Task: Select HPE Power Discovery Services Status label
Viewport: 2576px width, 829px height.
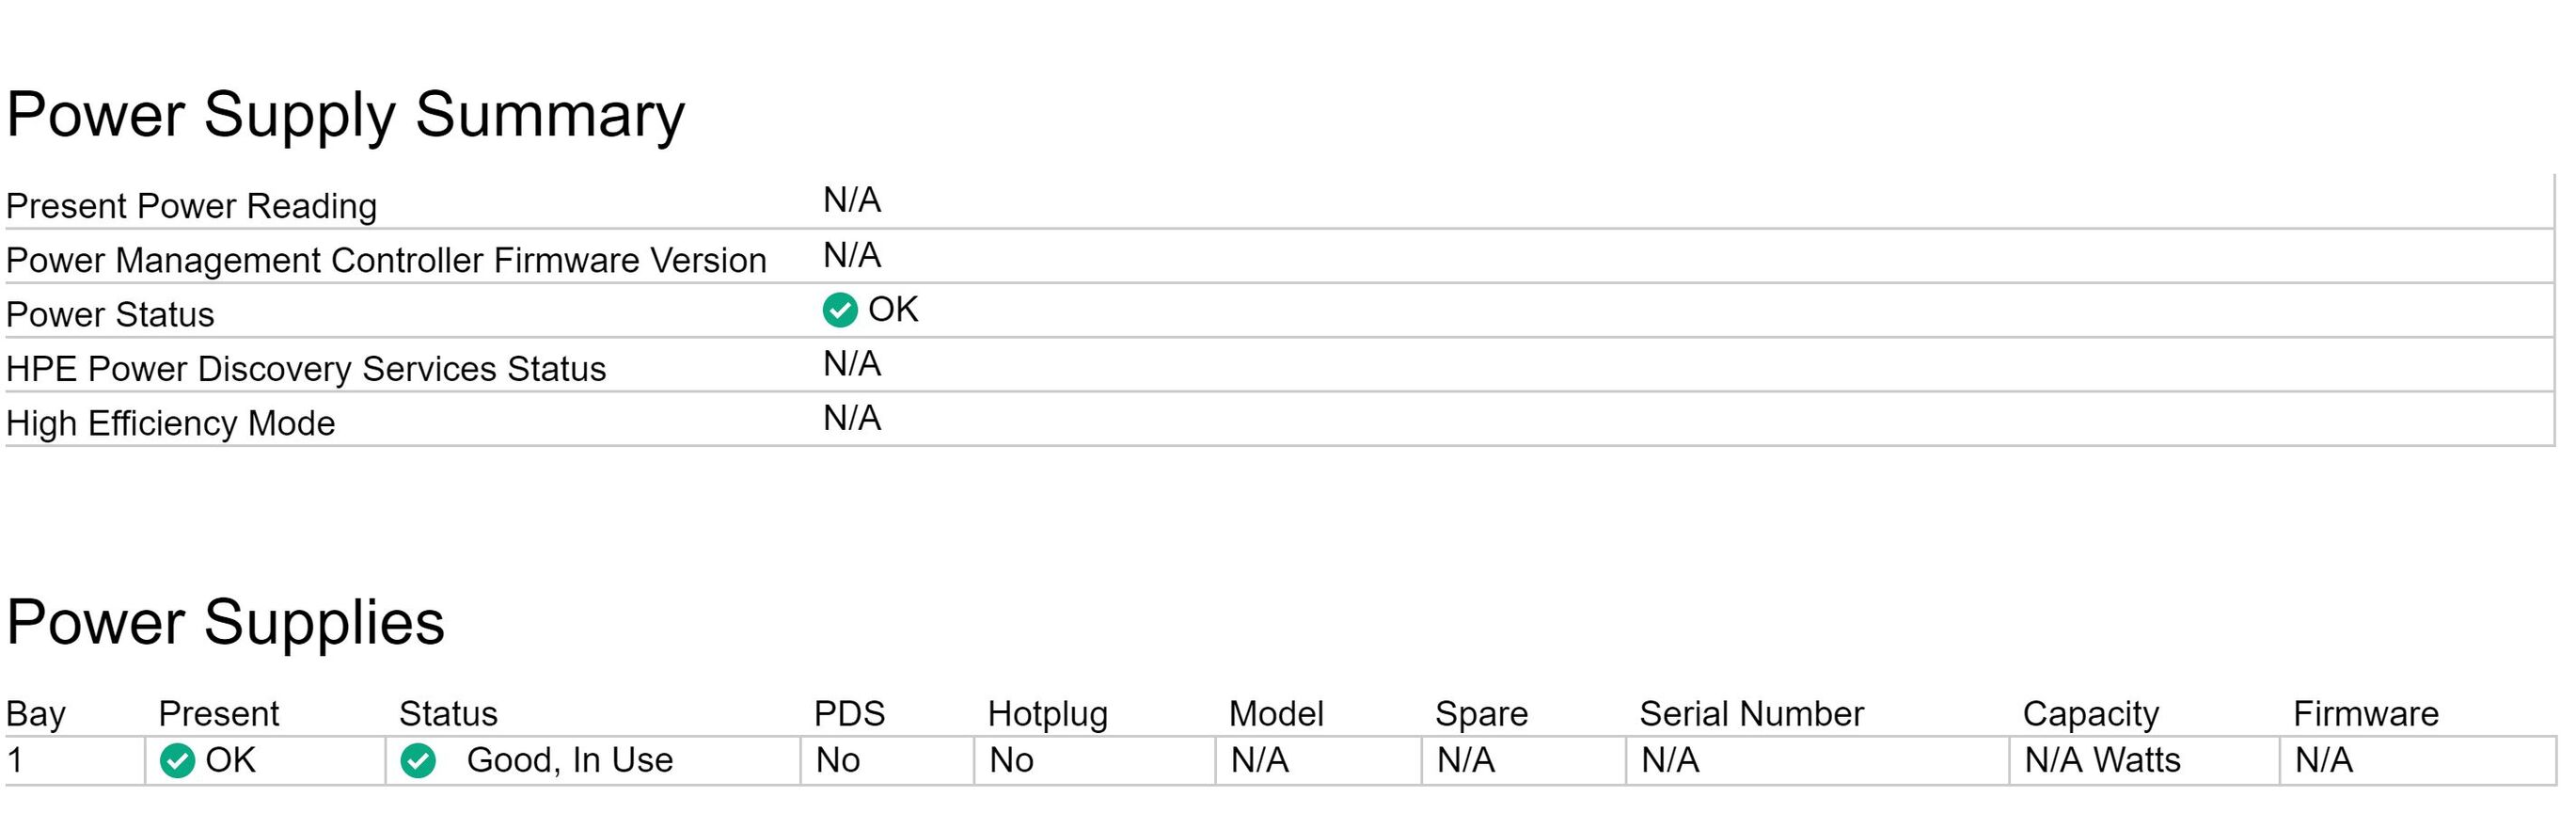Action: [x=306, y=369]
